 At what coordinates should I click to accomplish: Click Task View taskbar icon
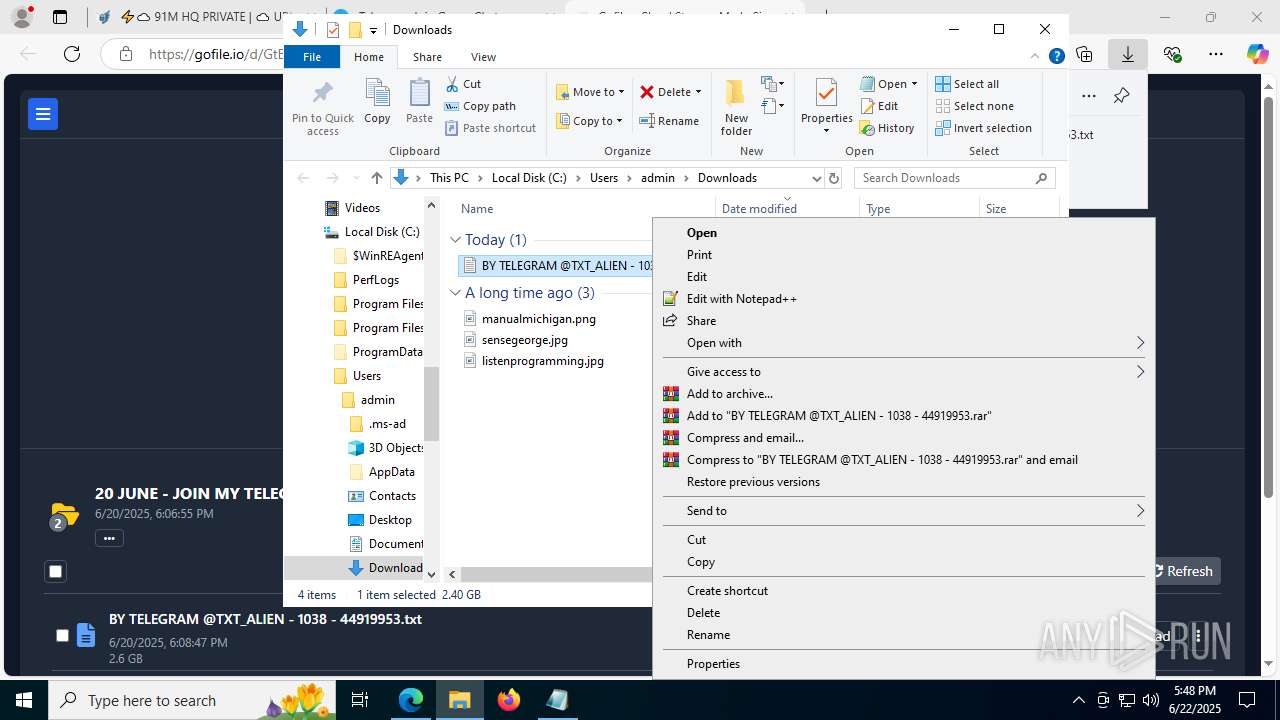pos(360,700)
